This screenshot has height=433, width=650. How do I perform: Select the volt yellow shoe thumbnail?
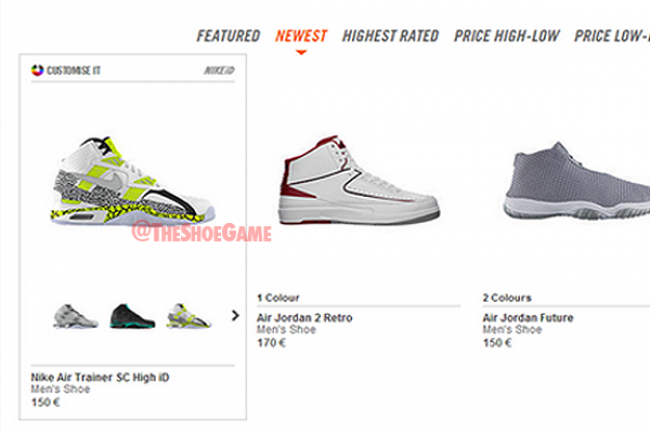(189, 316)
